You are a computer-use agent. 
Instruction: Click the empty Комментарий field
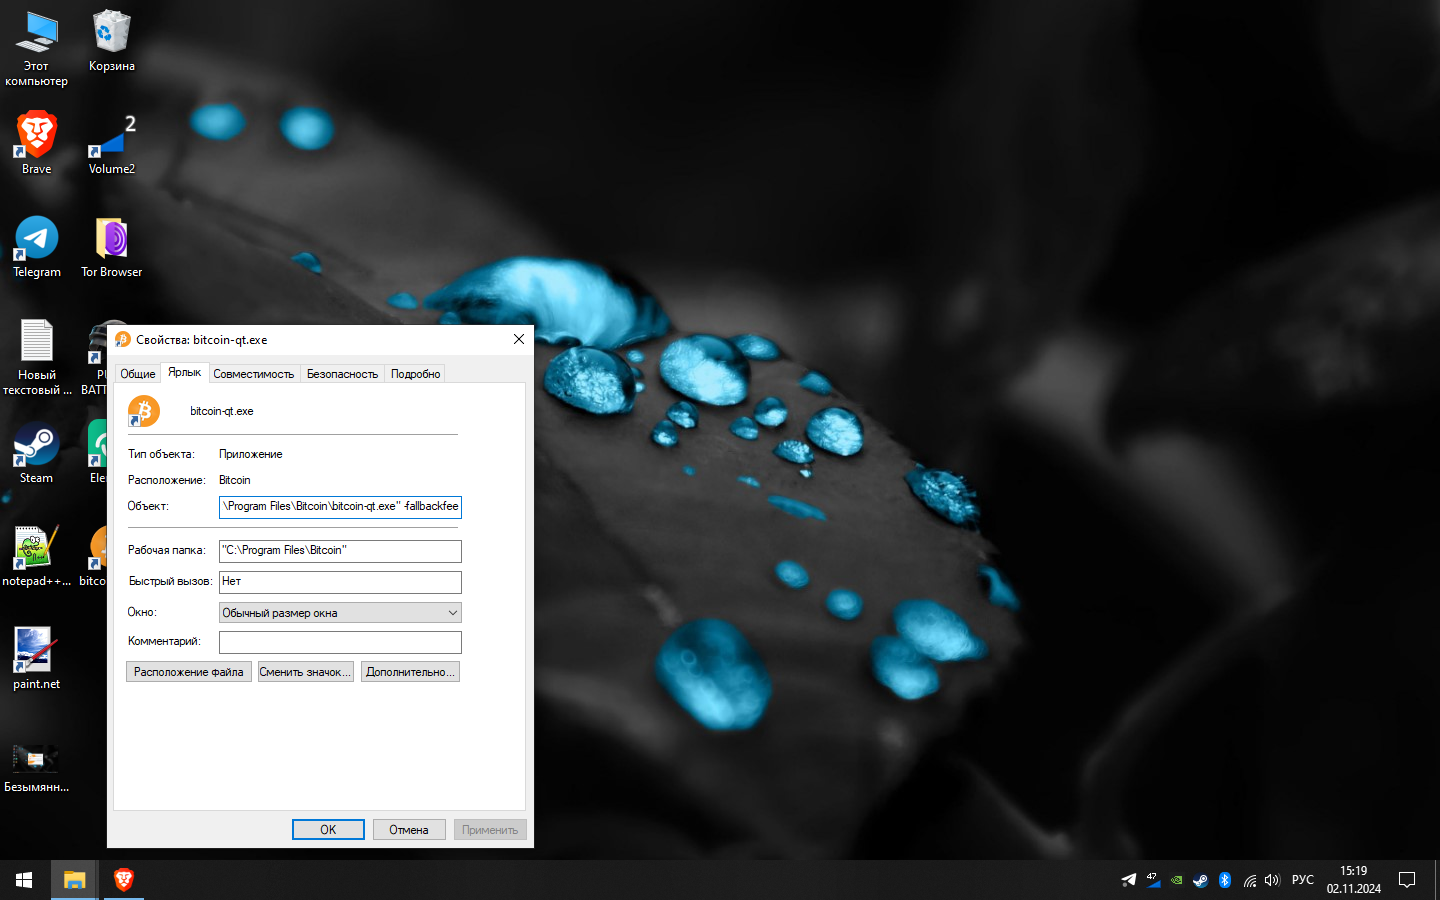[x=340, y=642]
